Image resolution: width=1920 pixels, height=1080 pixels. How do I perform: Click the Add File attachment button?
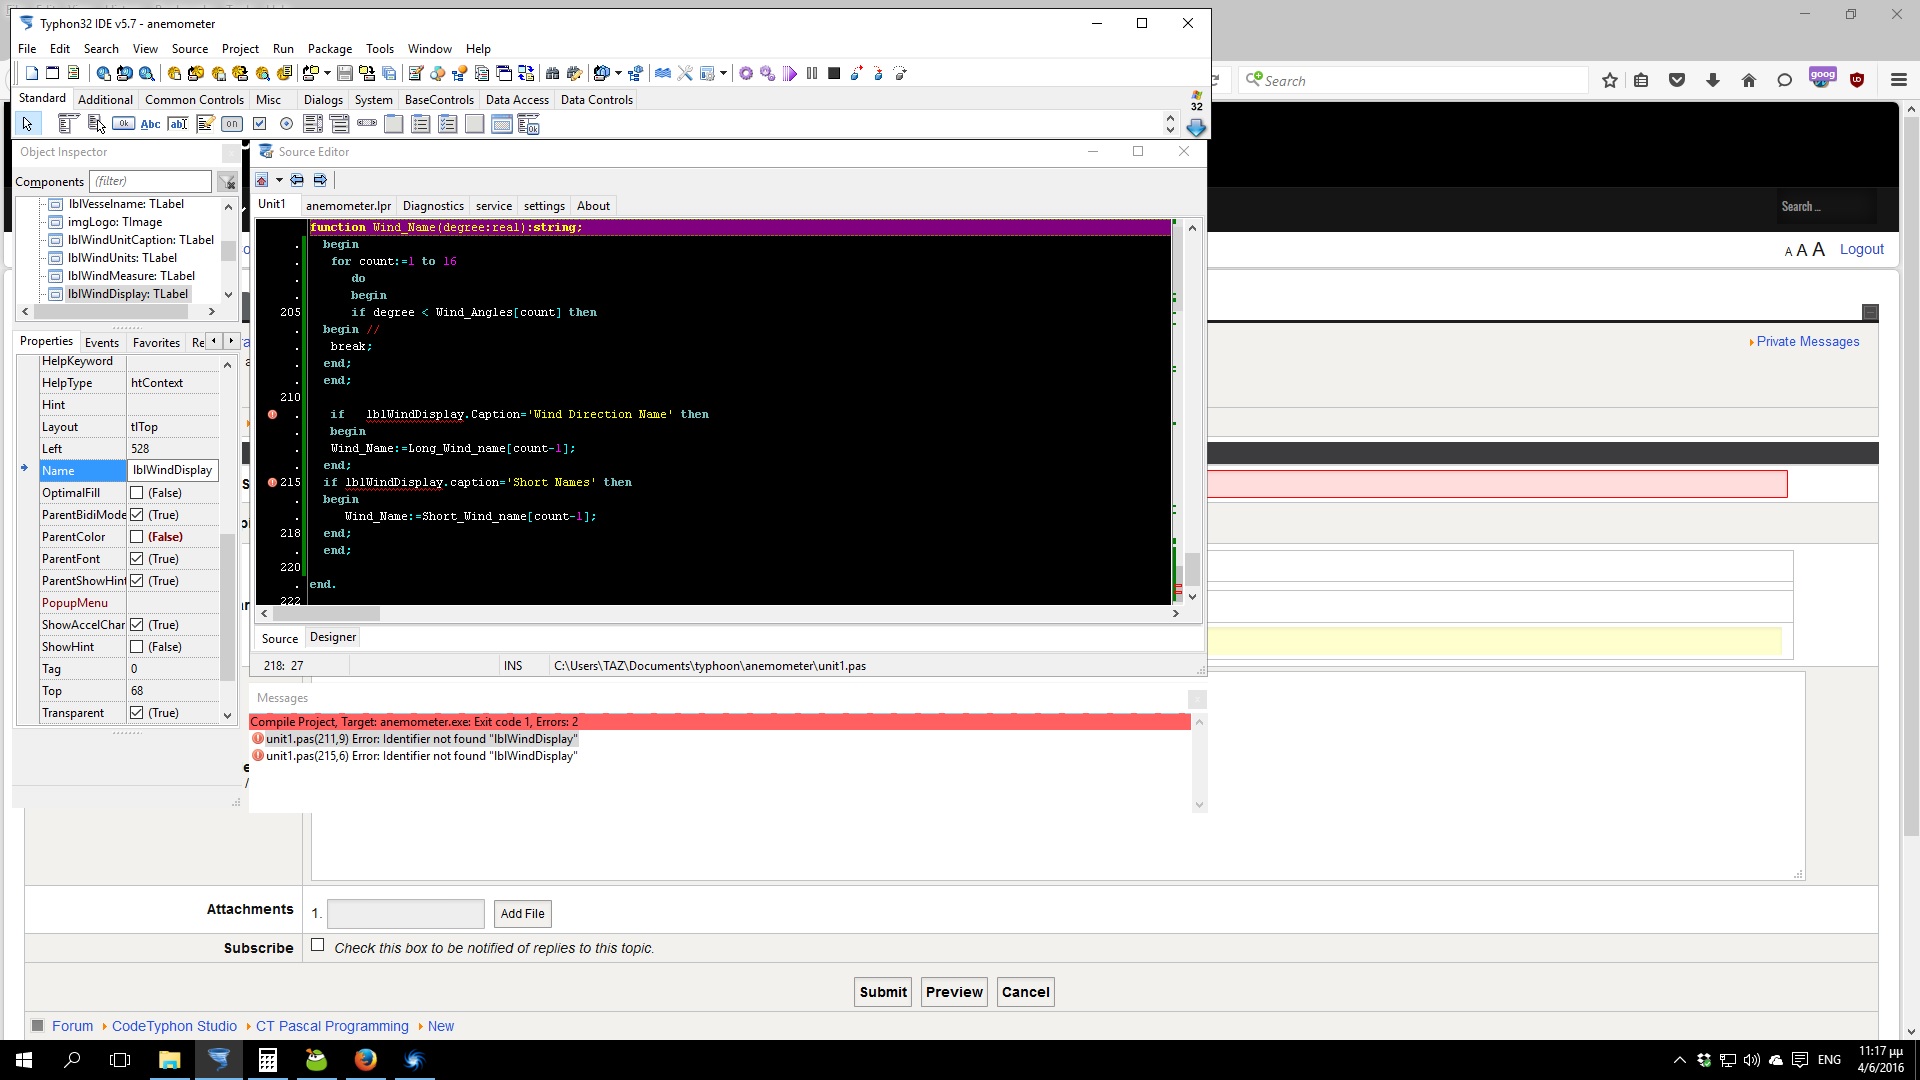pyautogui.click(x=522, y=914)
